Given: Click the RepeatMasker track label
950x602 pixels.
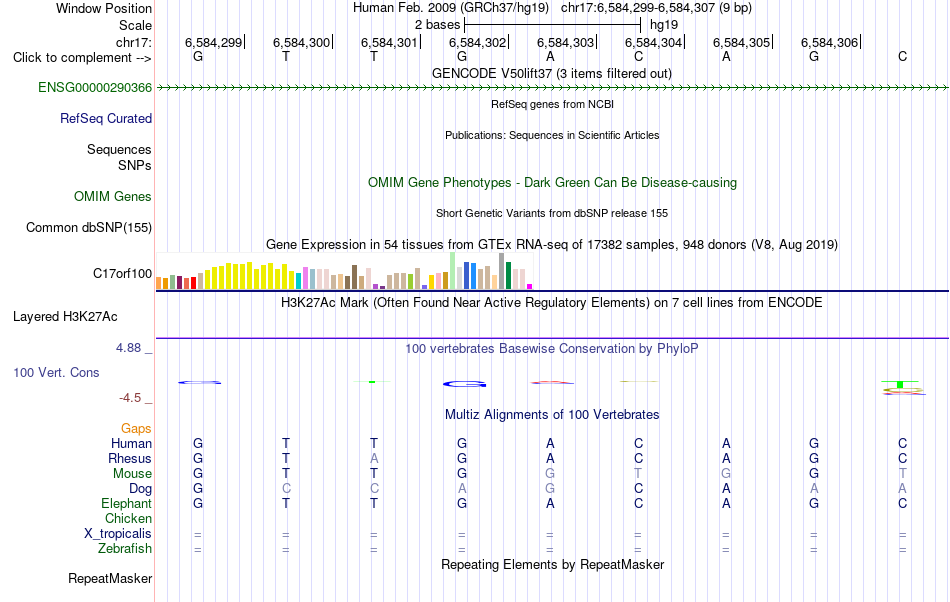Looking at the screenshot, I should (x=110, y=579).
